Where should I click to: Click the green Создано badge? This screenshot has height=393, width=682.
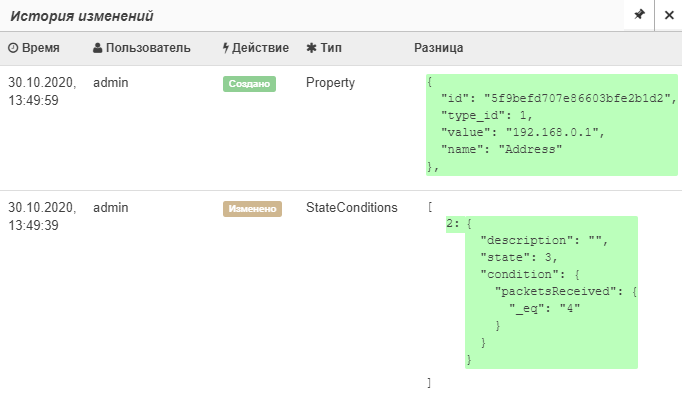[x=249, y=84]
